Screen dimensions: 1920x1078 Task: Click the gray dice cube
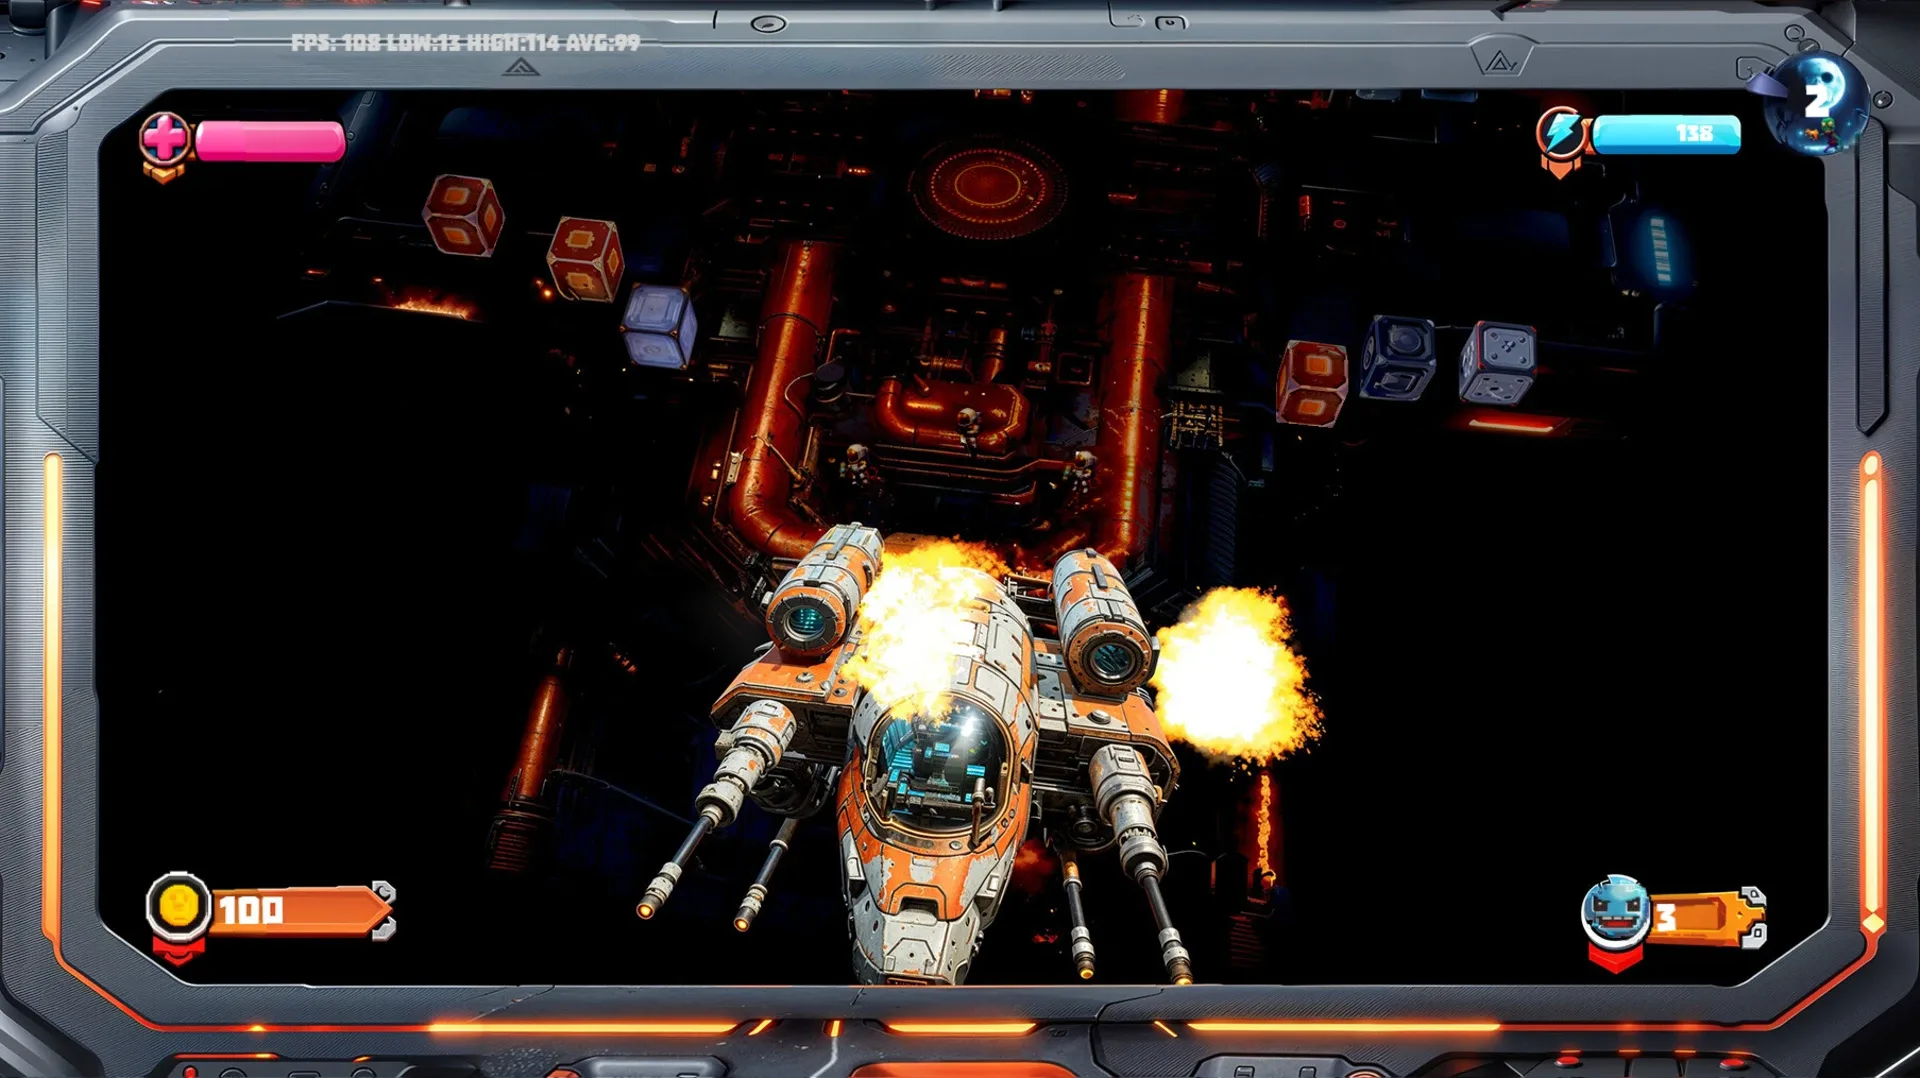pyautogui.click(x=1498, y=362)
